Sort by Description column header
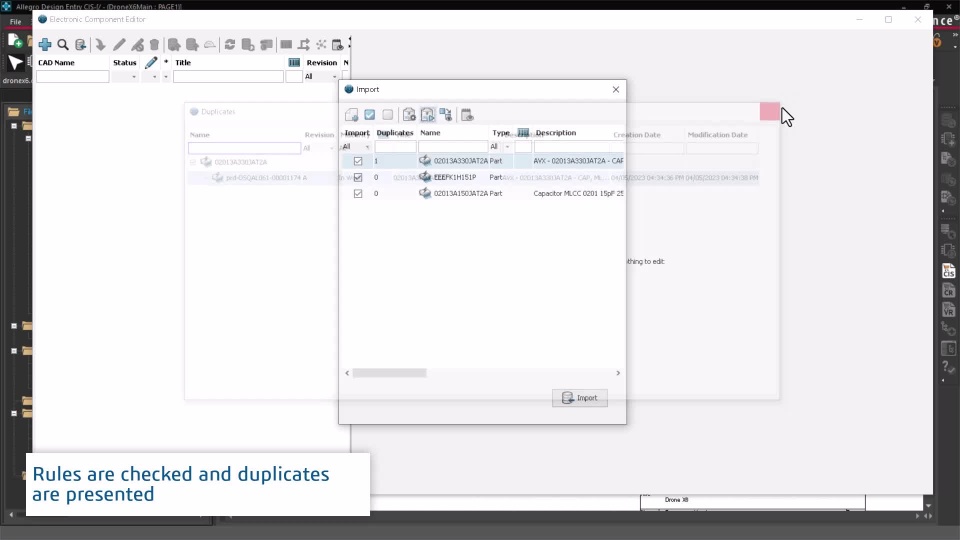The width and height of the screenshot is (960, 540). coord(556,132)
